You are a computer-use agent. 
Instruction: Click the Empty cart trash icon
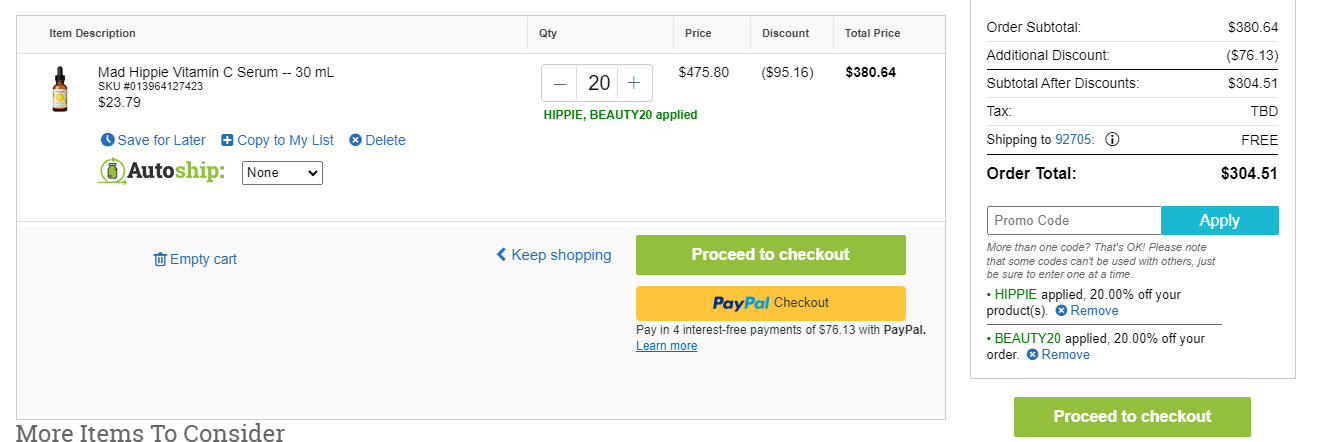(160, 259)
